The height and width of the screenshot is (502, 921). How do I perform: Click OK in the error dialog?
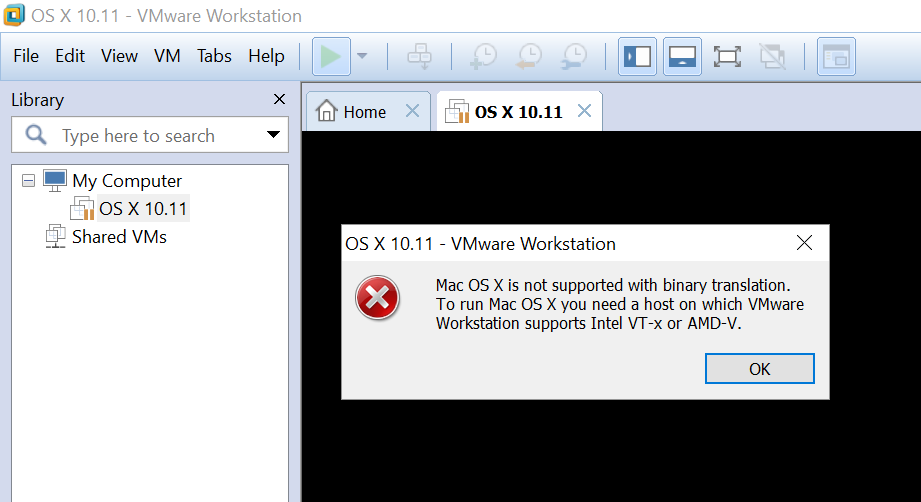(759, 369)
